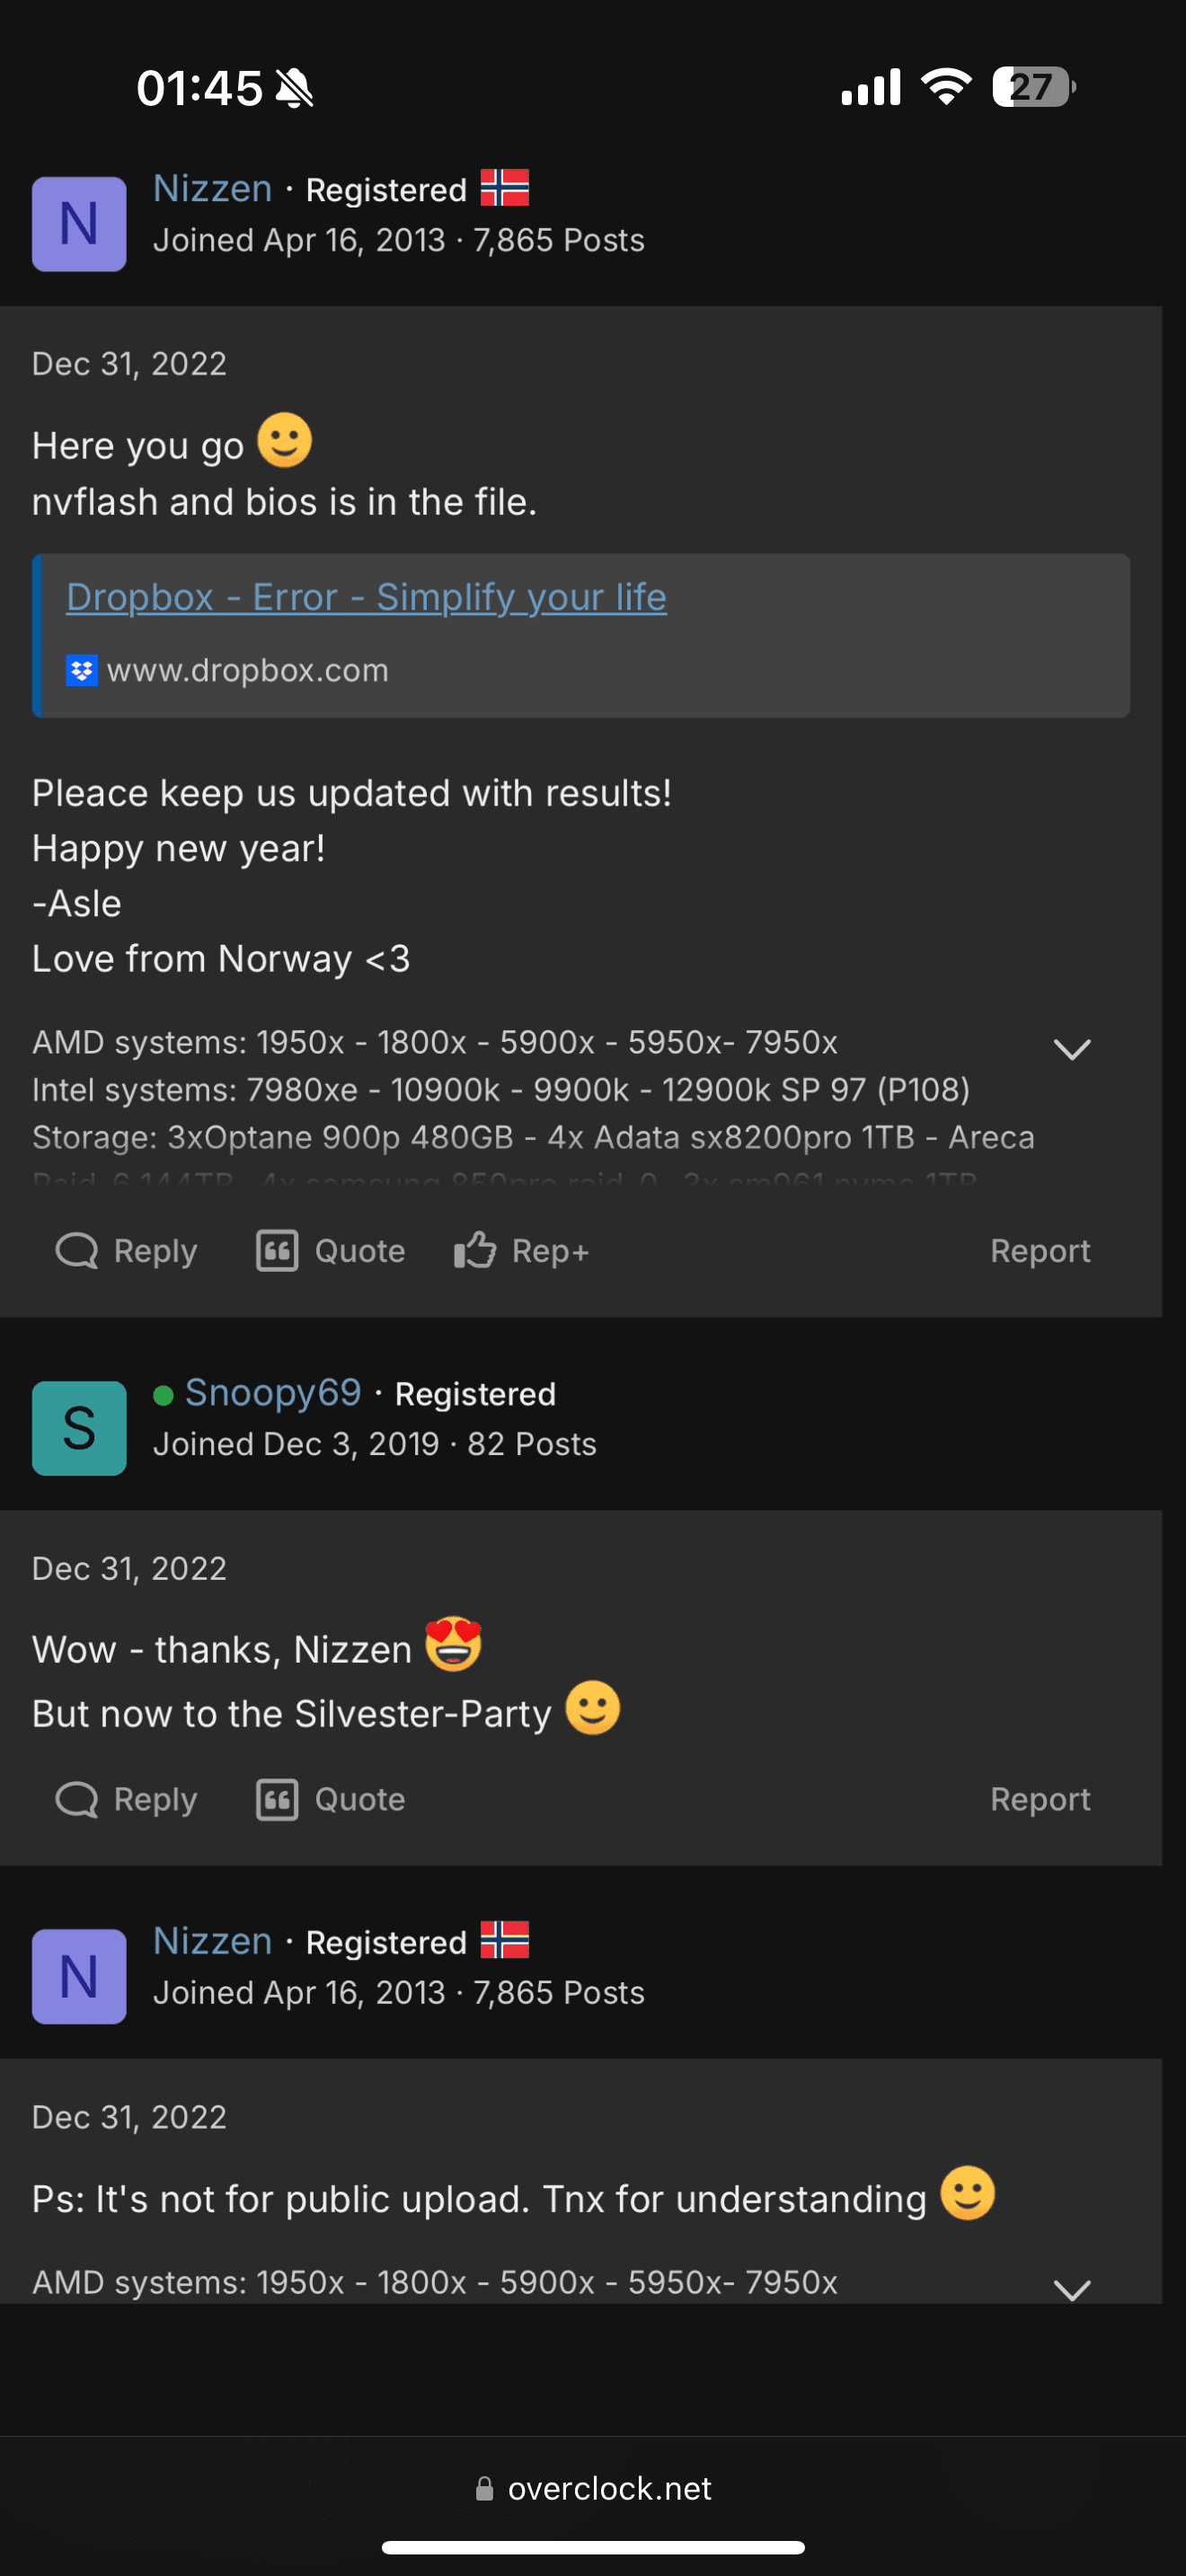Open the Nizzen username link in the last post
The width and height of the screenshot is (1186, 2576).
coord(213,1941)
